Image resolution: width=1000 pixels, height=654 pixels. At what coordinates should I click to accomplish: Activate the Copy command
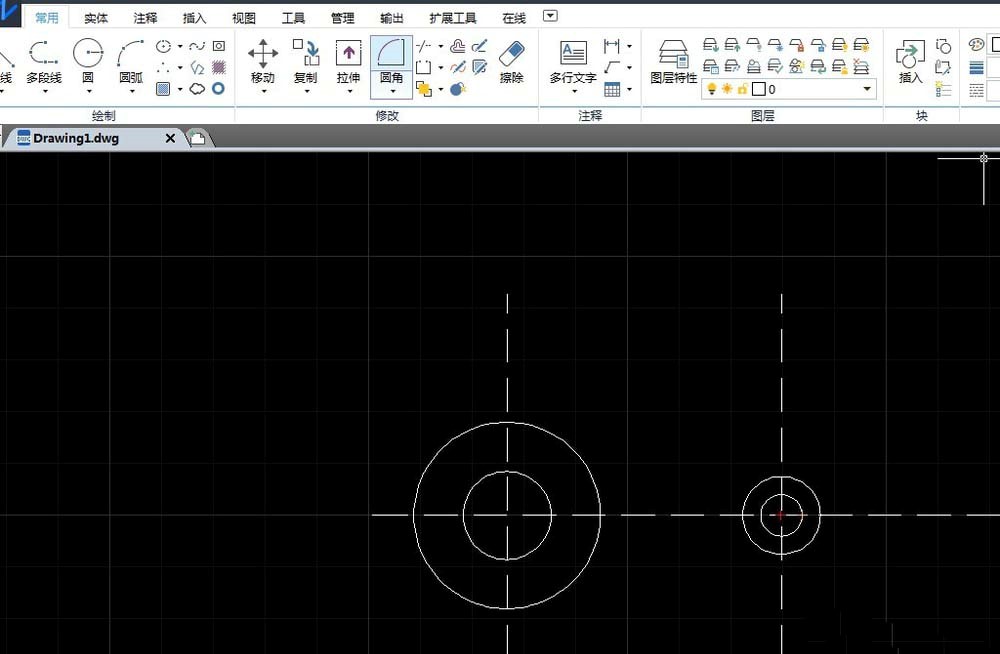click(x=305, y=55)
